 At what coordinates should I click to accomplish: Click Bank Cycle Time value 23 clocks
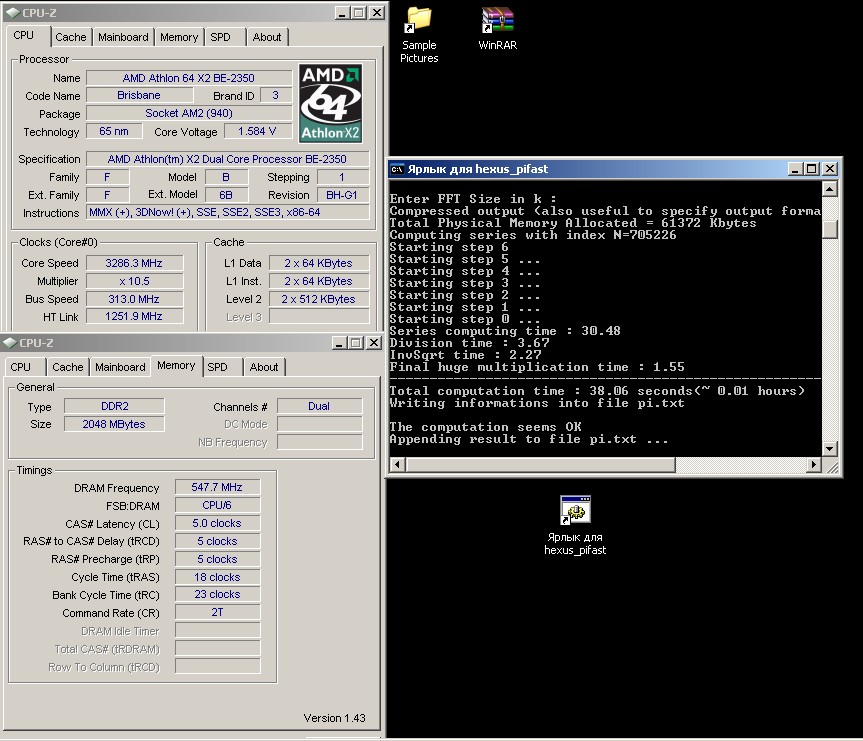pyautogui.click(x=217, y=595)
